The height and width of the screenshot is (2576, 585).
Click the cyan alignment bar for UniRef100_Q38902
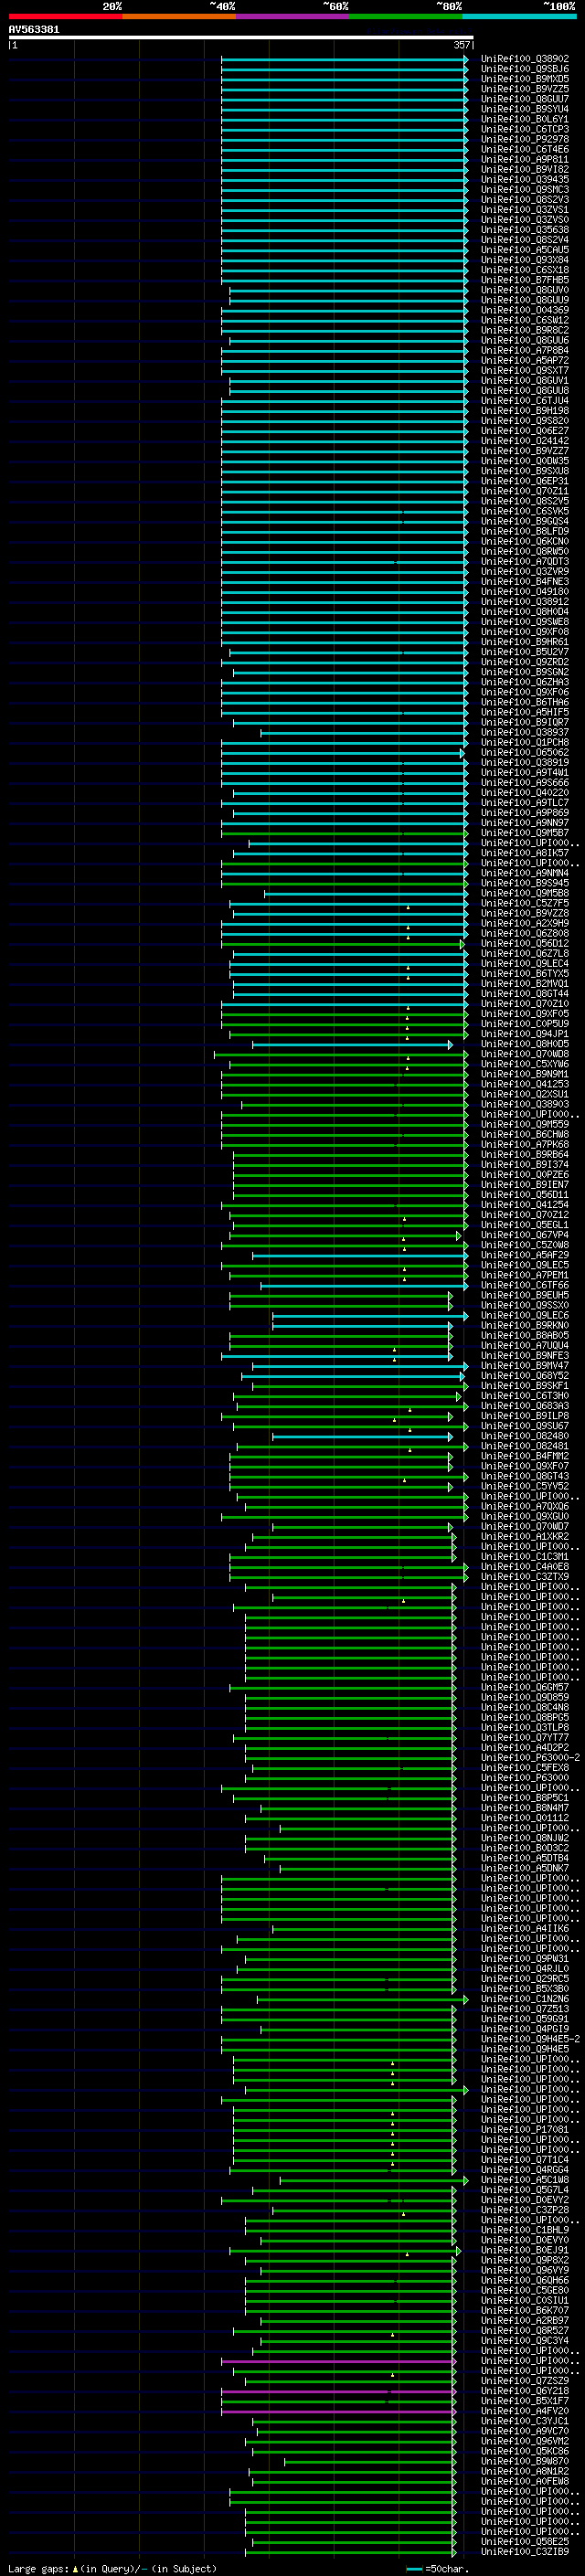[344, 59]
